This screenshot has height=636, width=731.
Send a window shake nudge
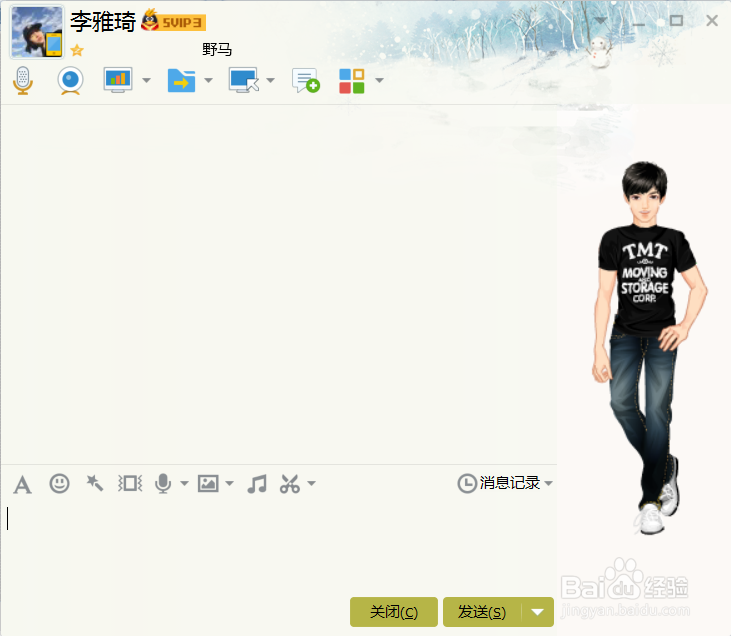pos(130,484)
